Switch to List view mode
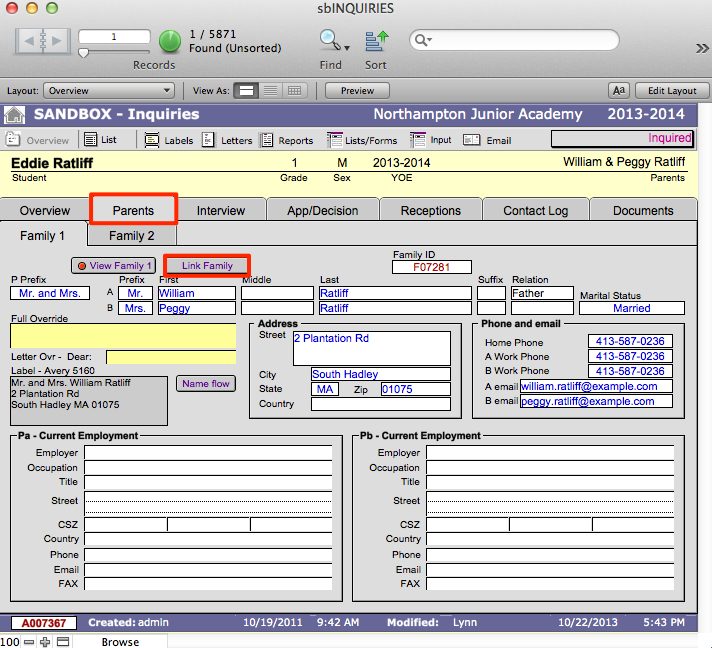The image size is (712, 648). point(270,90)
